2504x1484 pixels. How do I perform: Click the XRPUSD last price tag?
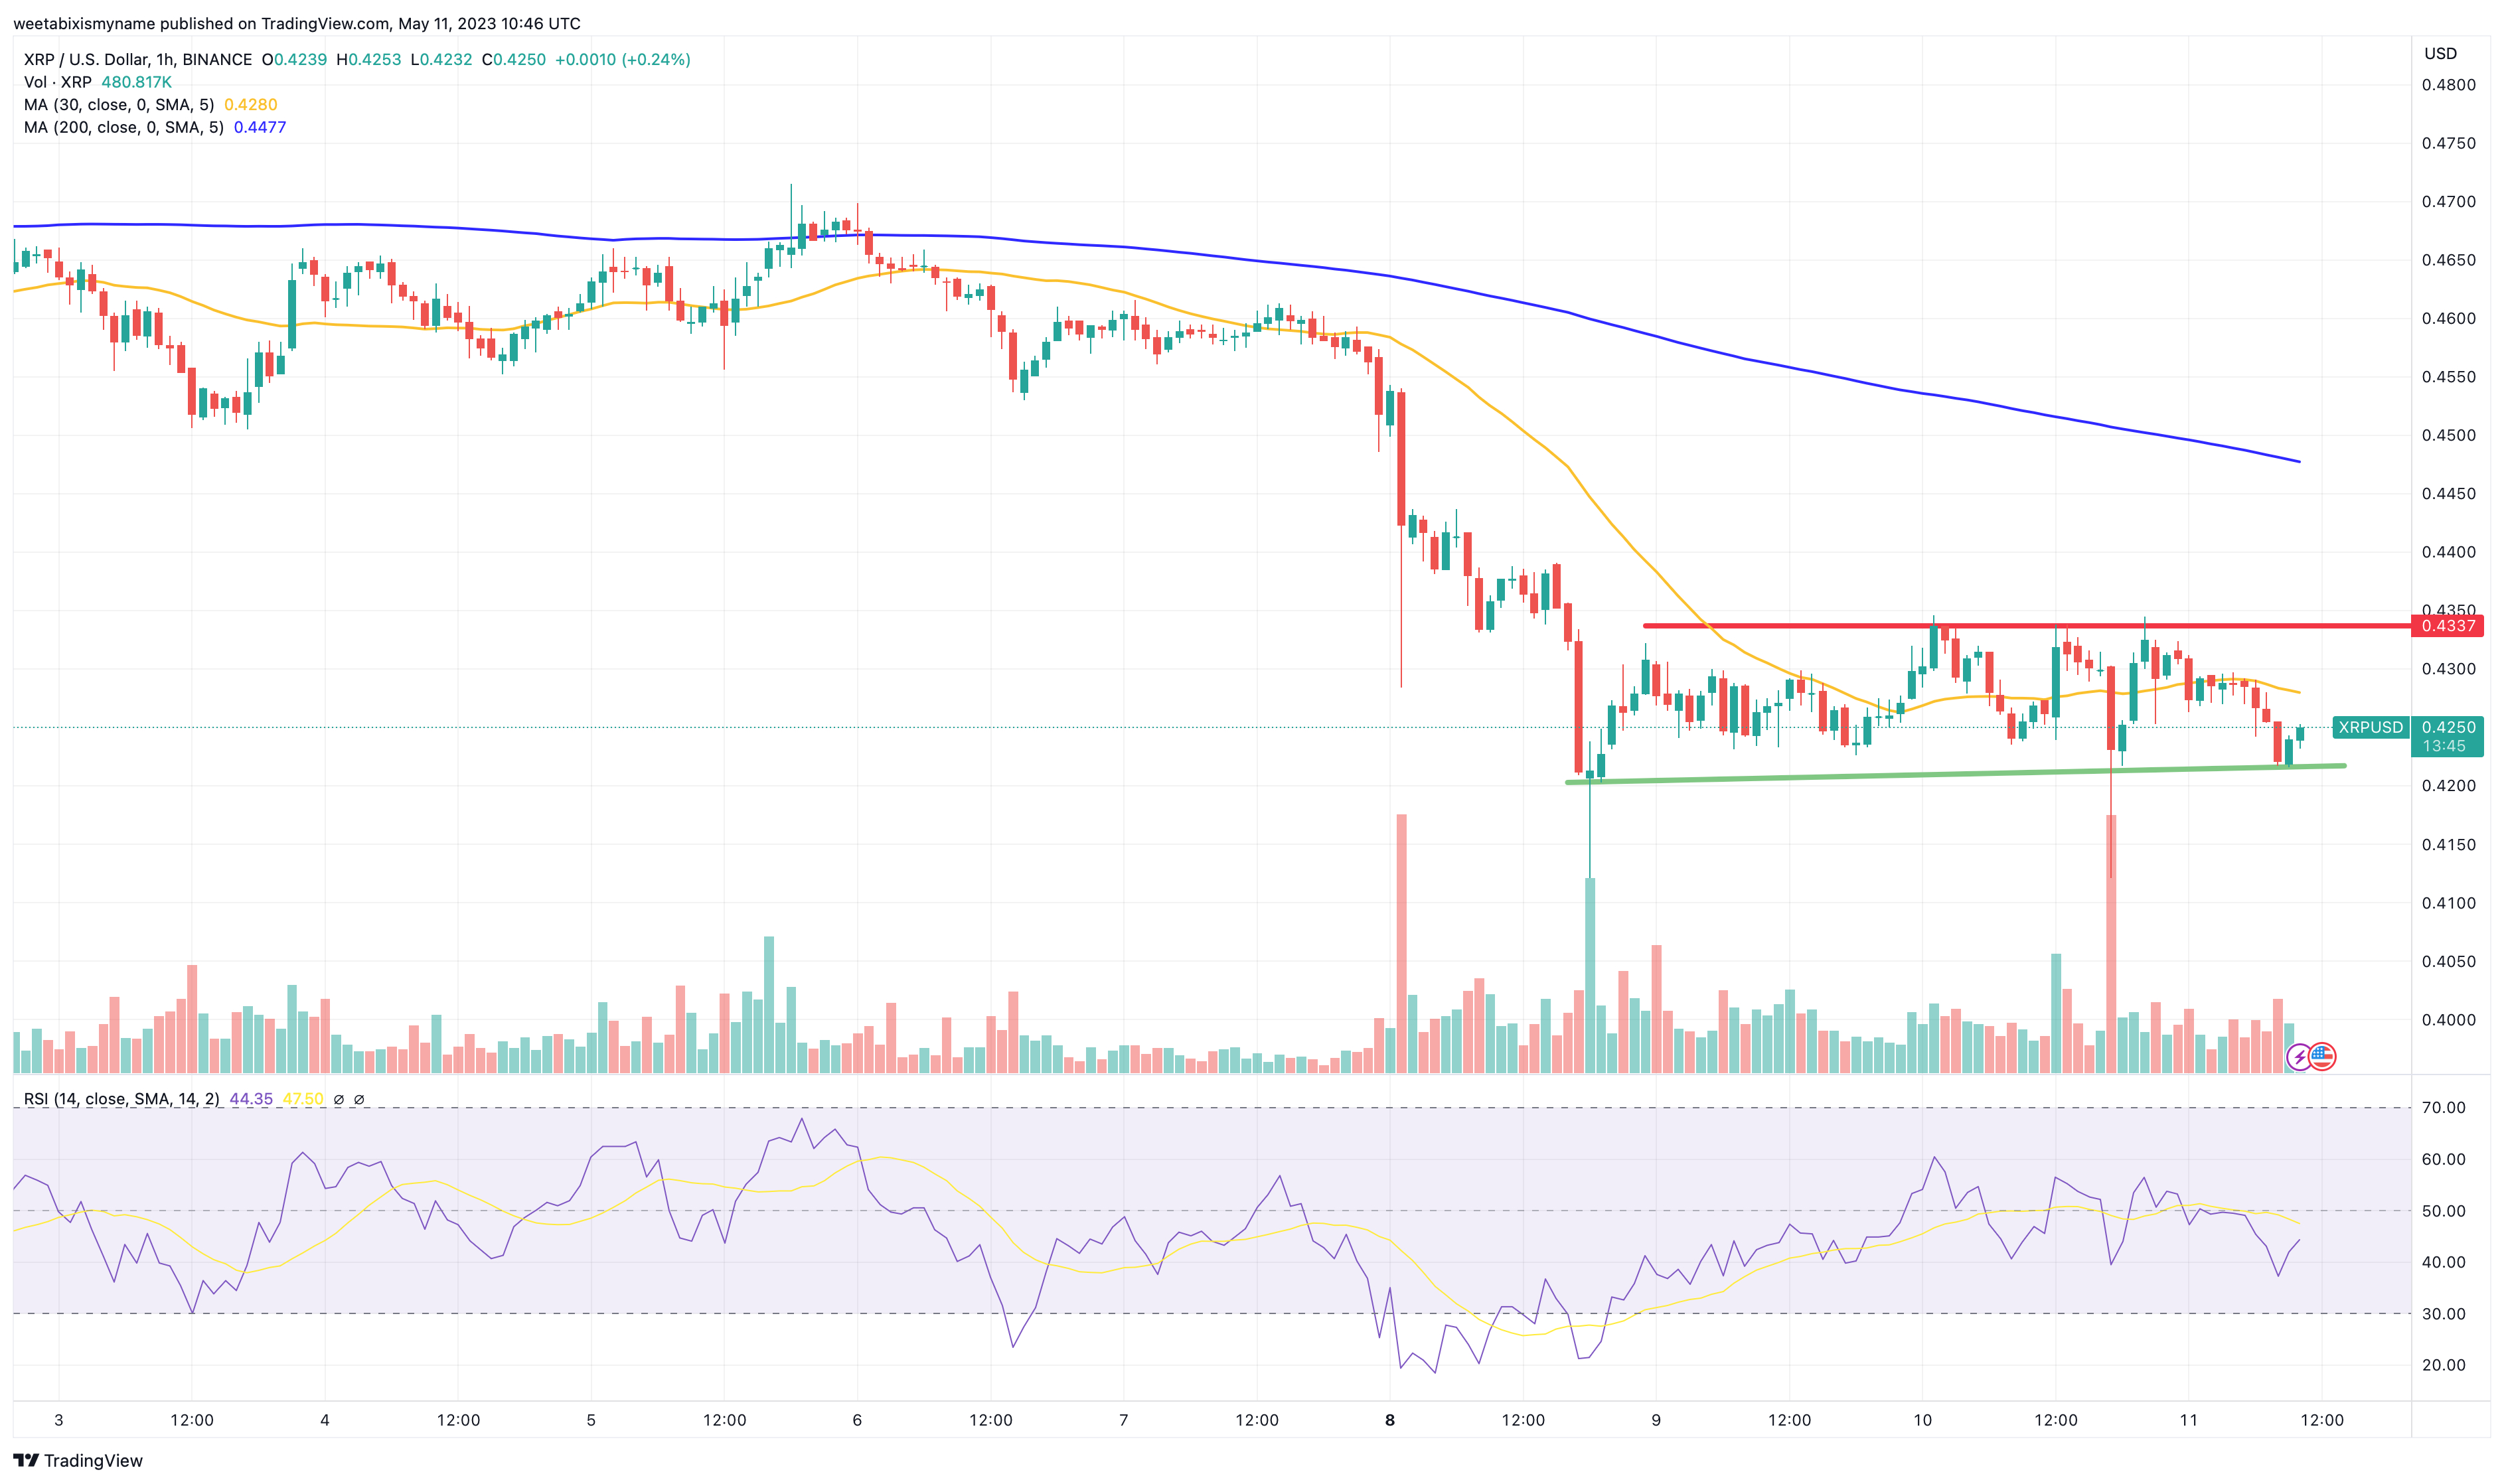(2370, 727)
